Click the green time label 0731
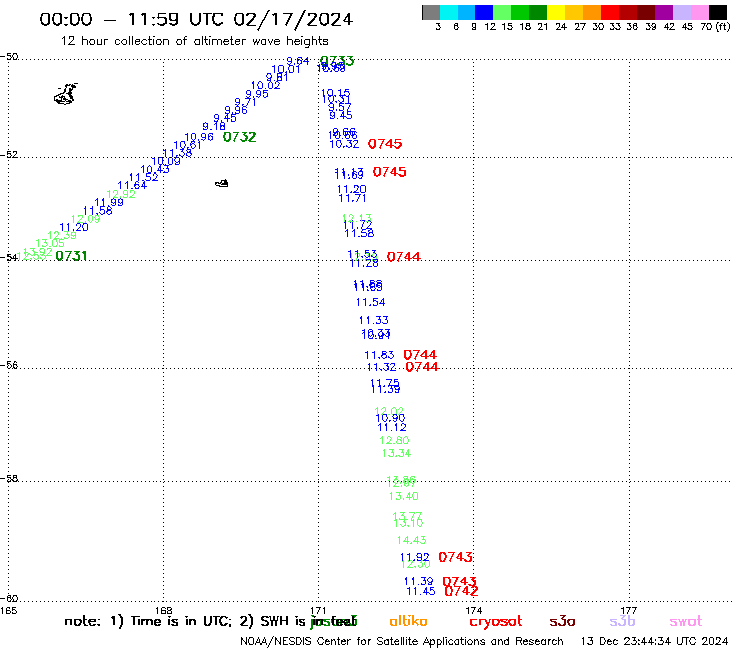Image resolution: width=740 pixels, height=650 pixels. coord(71,256)
